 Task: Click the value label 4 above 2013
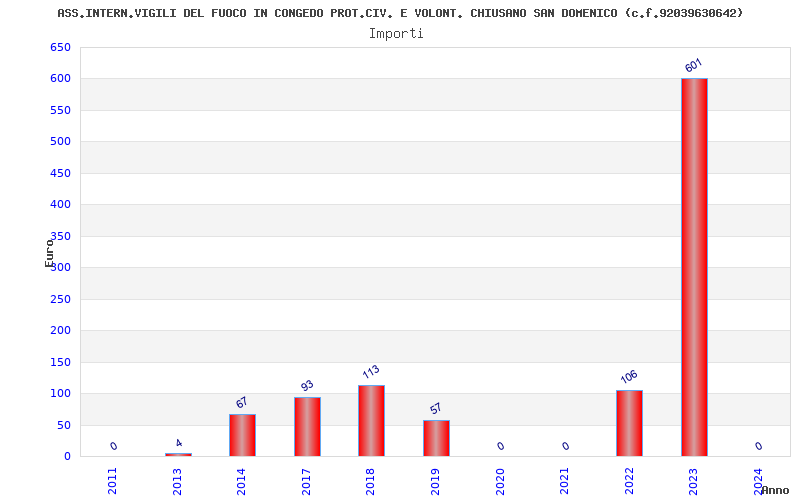tap(179, 443)
